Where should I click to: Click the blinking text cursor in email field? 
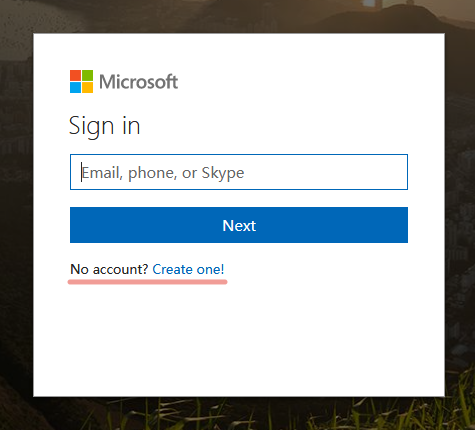point(81,172)
